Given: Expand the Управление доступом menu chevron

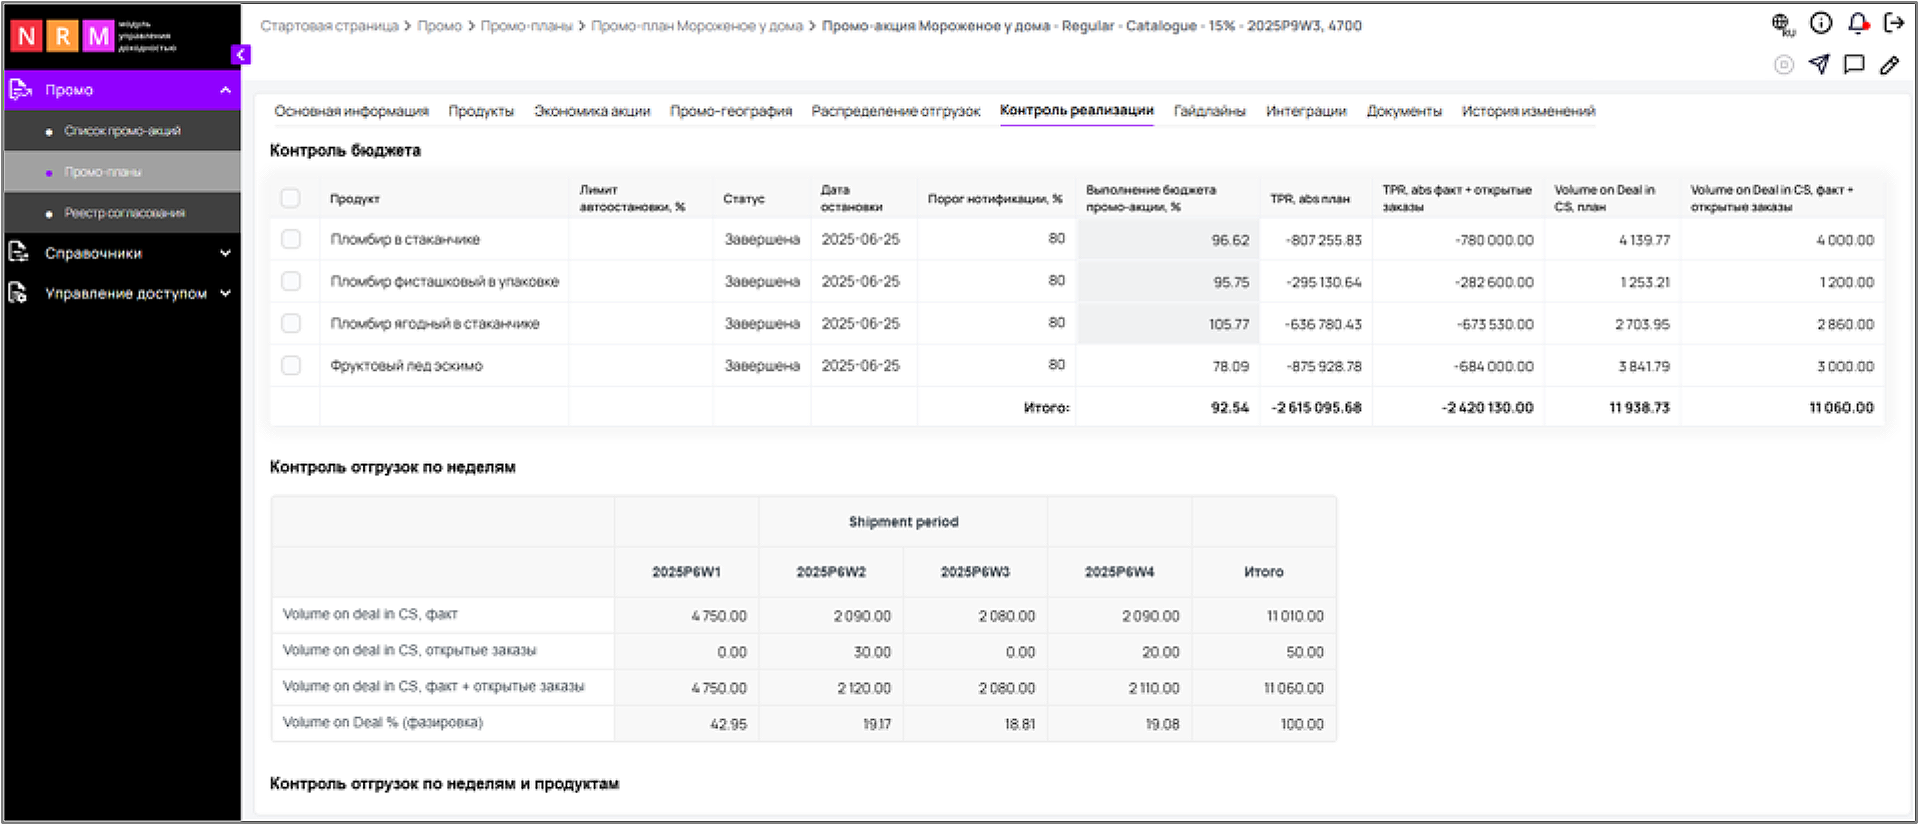Looking at the screenshot, I should tap(225, 293).
